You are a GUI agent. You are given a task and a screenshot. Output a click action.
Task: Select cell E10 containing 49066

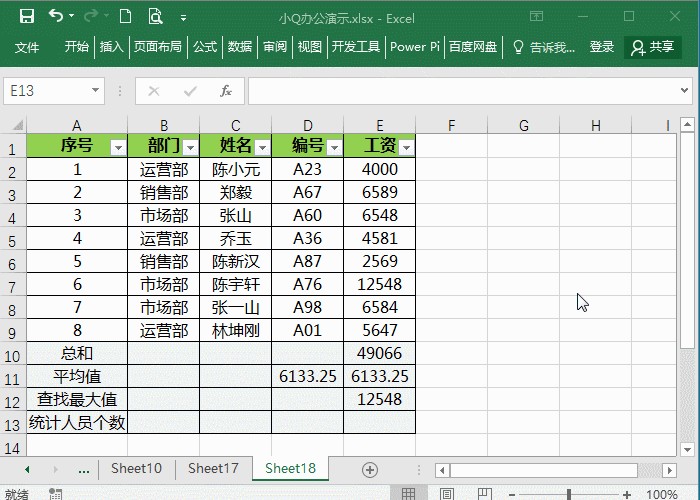coord(380,353)
